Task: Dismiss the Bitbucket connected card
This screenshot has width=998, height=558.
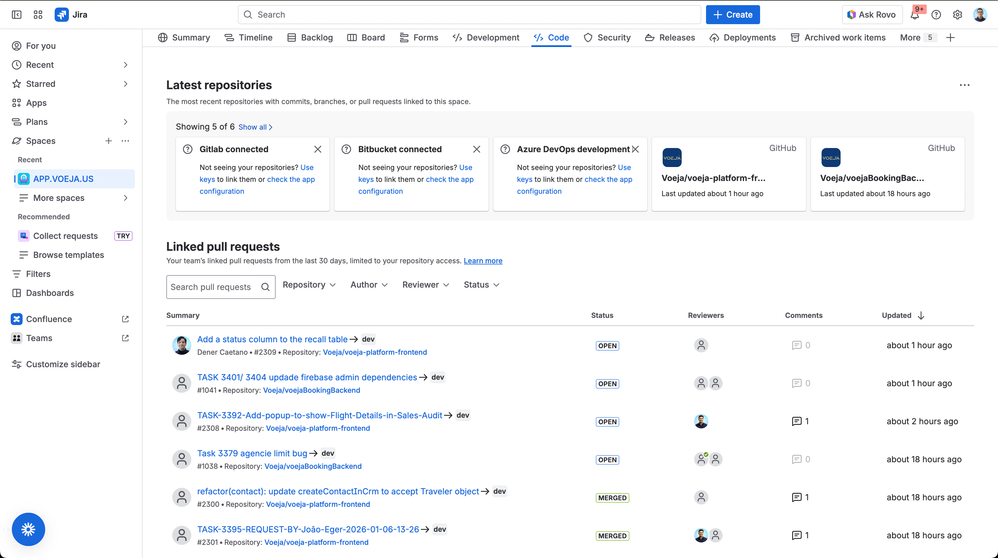Action: pos(476,150)
